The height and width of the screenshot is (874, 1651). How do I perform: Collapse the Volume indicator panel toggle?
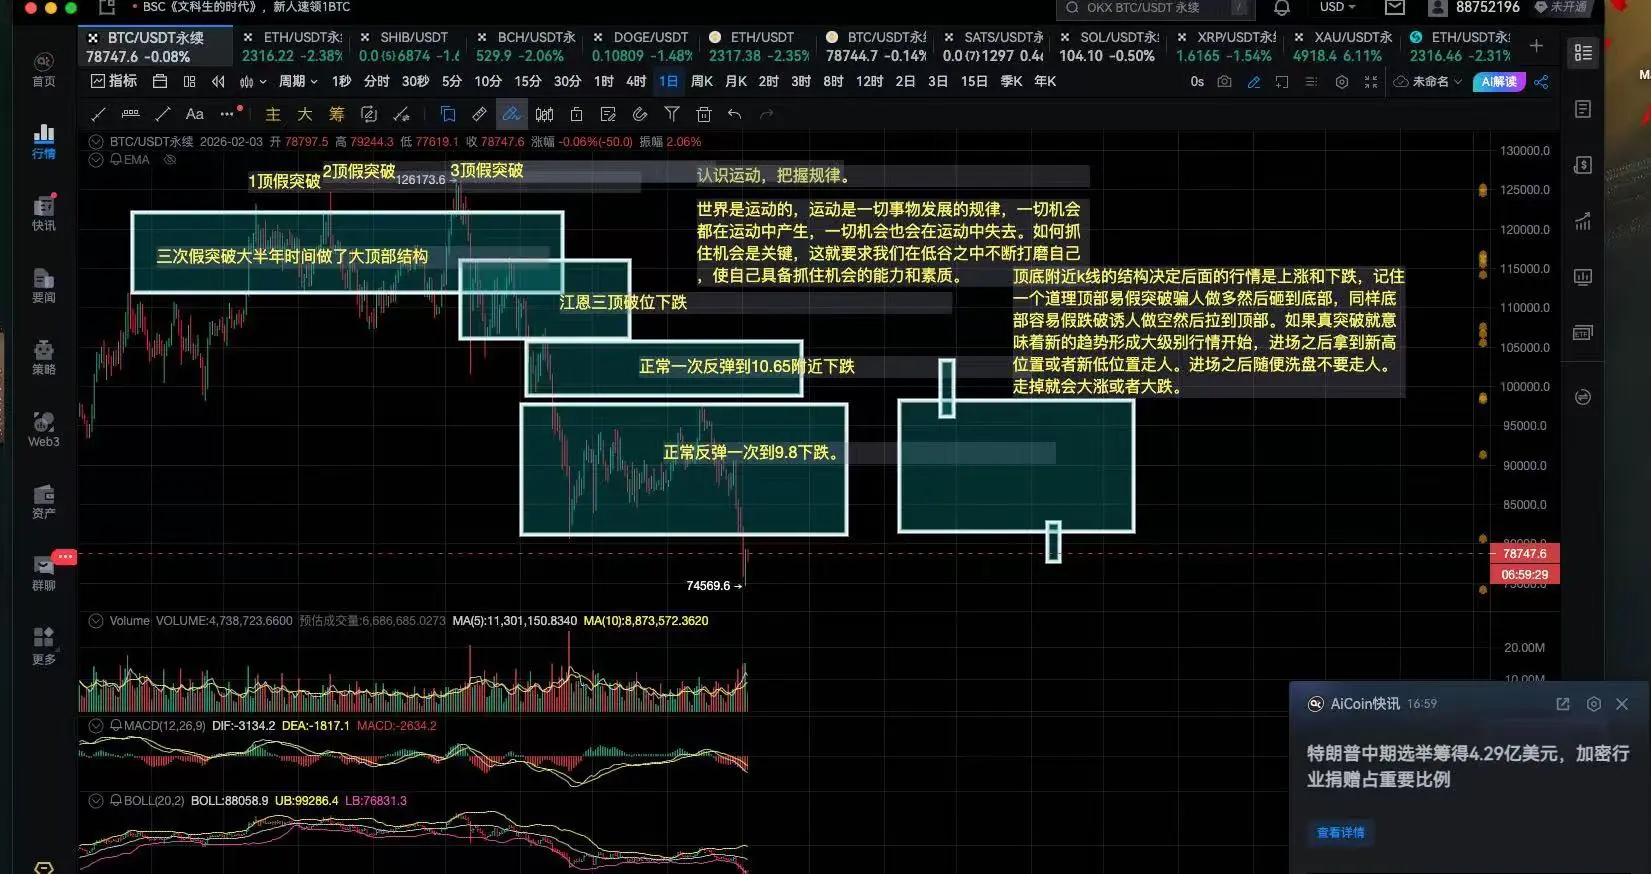click(96, 621)
